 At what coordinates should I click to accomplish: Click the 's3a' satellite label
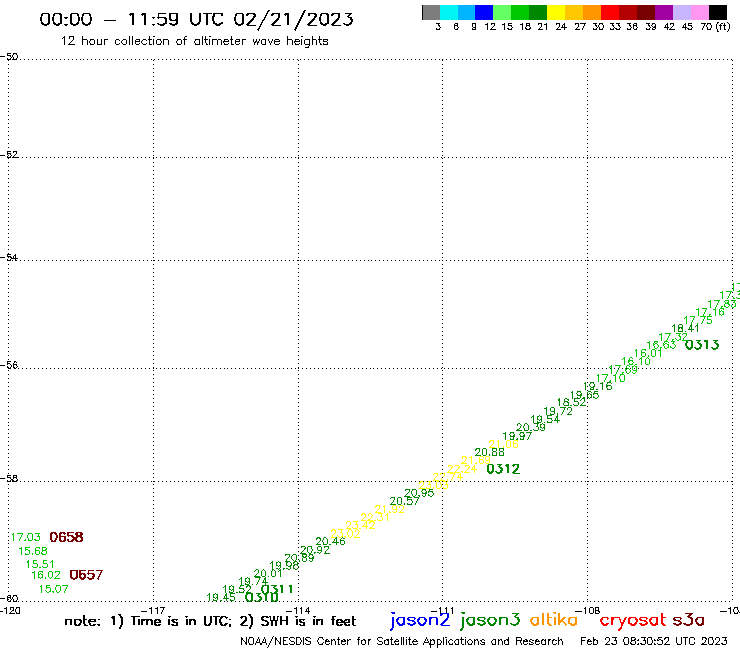click(x=689, y=620)
